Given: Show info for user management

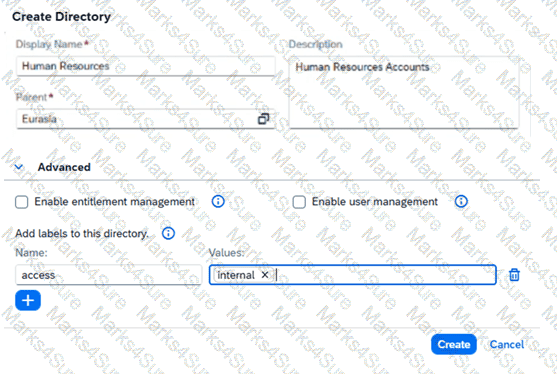Looking at the screenshot, I should 461,201.
